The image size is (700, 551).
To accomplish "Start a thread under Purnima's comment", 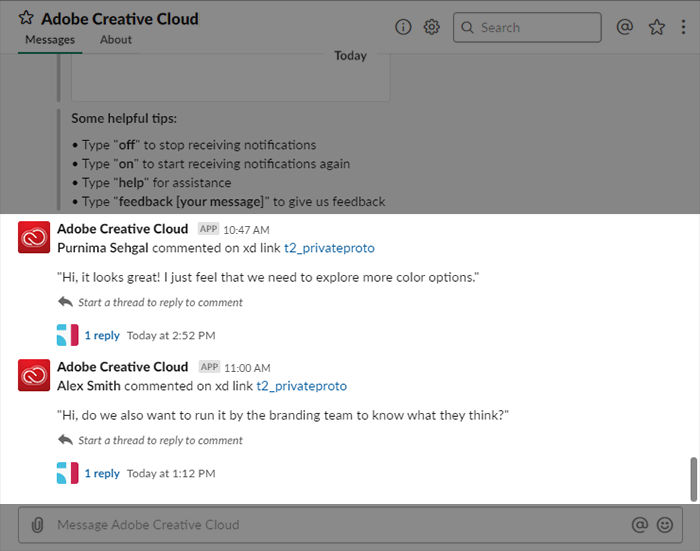I will 160,302.
